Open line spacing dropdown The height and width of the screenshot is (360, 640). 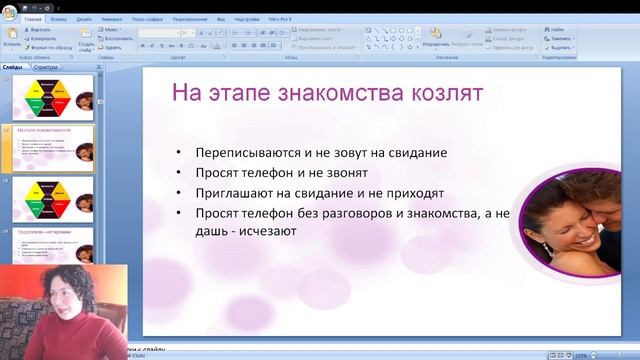pyautogui.click(x=282, y=33)
